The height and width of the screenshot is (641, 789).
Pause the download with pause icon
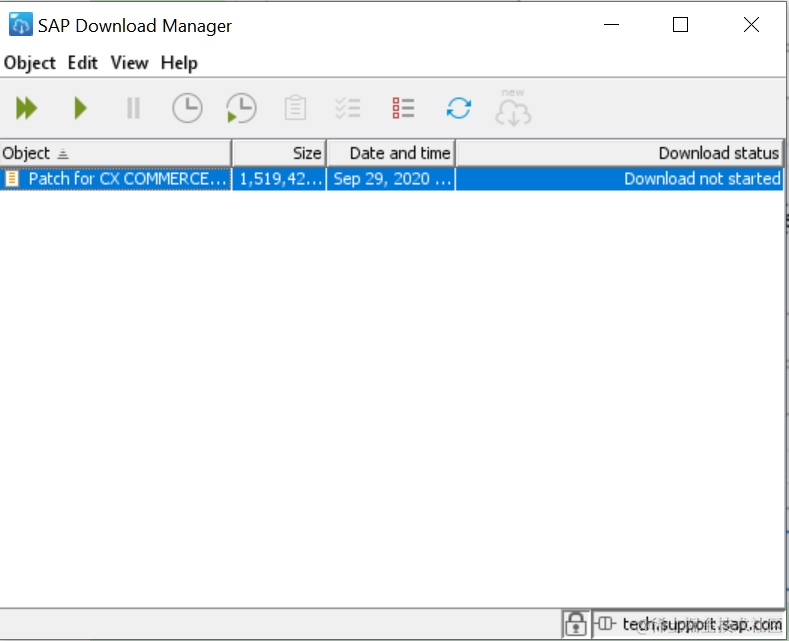click(x=133, y=108)
